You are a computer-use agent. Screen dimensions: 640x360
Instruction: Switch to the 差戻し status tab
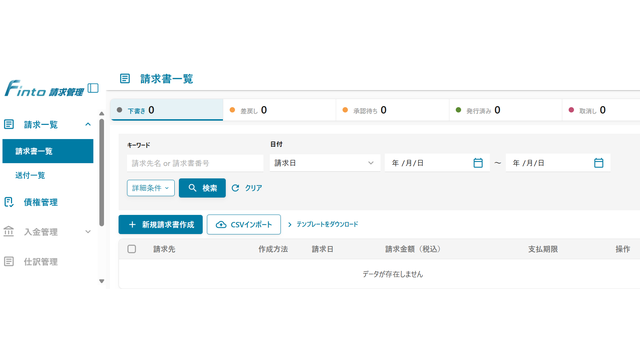280,110
